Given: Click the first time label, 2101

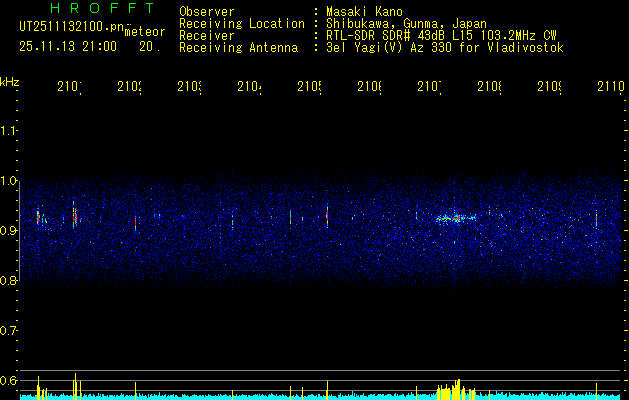Looking at the screenshot, I should click(70, 86).
